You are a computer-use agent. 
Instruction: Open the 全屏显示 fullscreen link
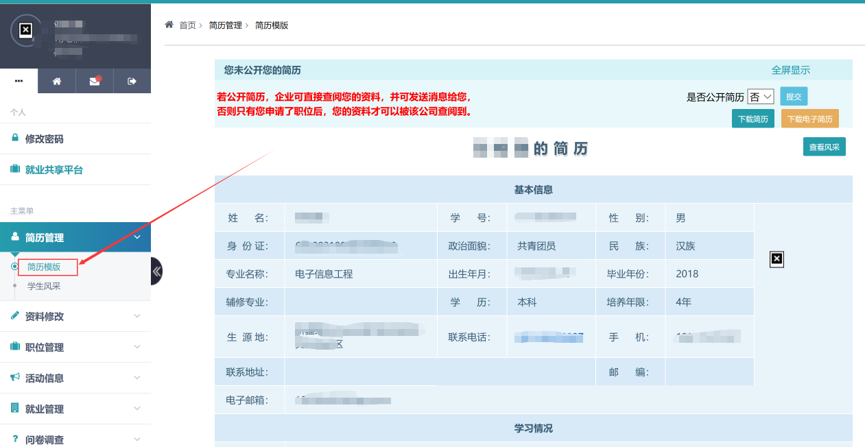coord(790,70)
